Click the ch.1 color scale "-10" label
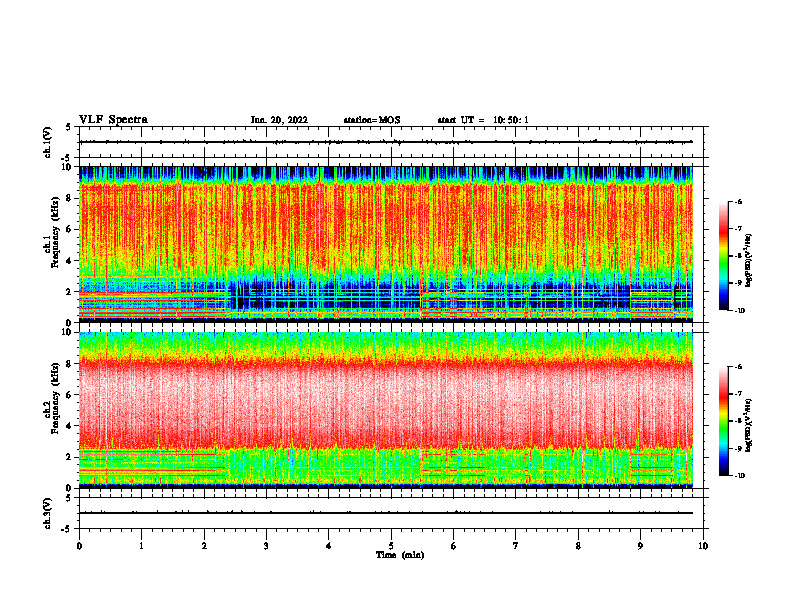 pos(740,311)
